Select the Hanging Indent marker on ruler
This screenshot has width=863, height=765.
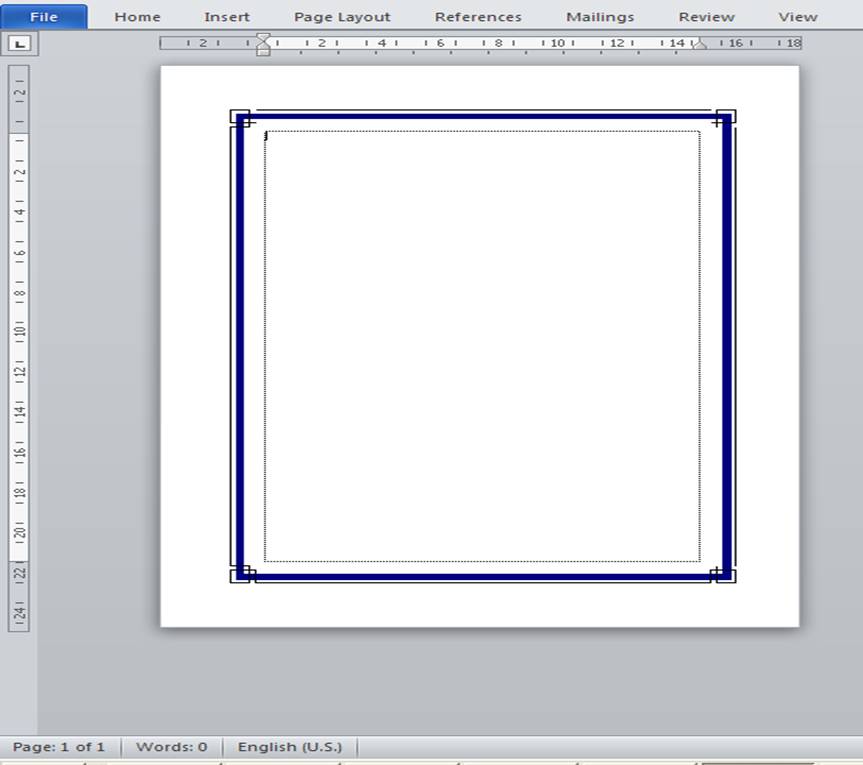(x=262, y=46)
